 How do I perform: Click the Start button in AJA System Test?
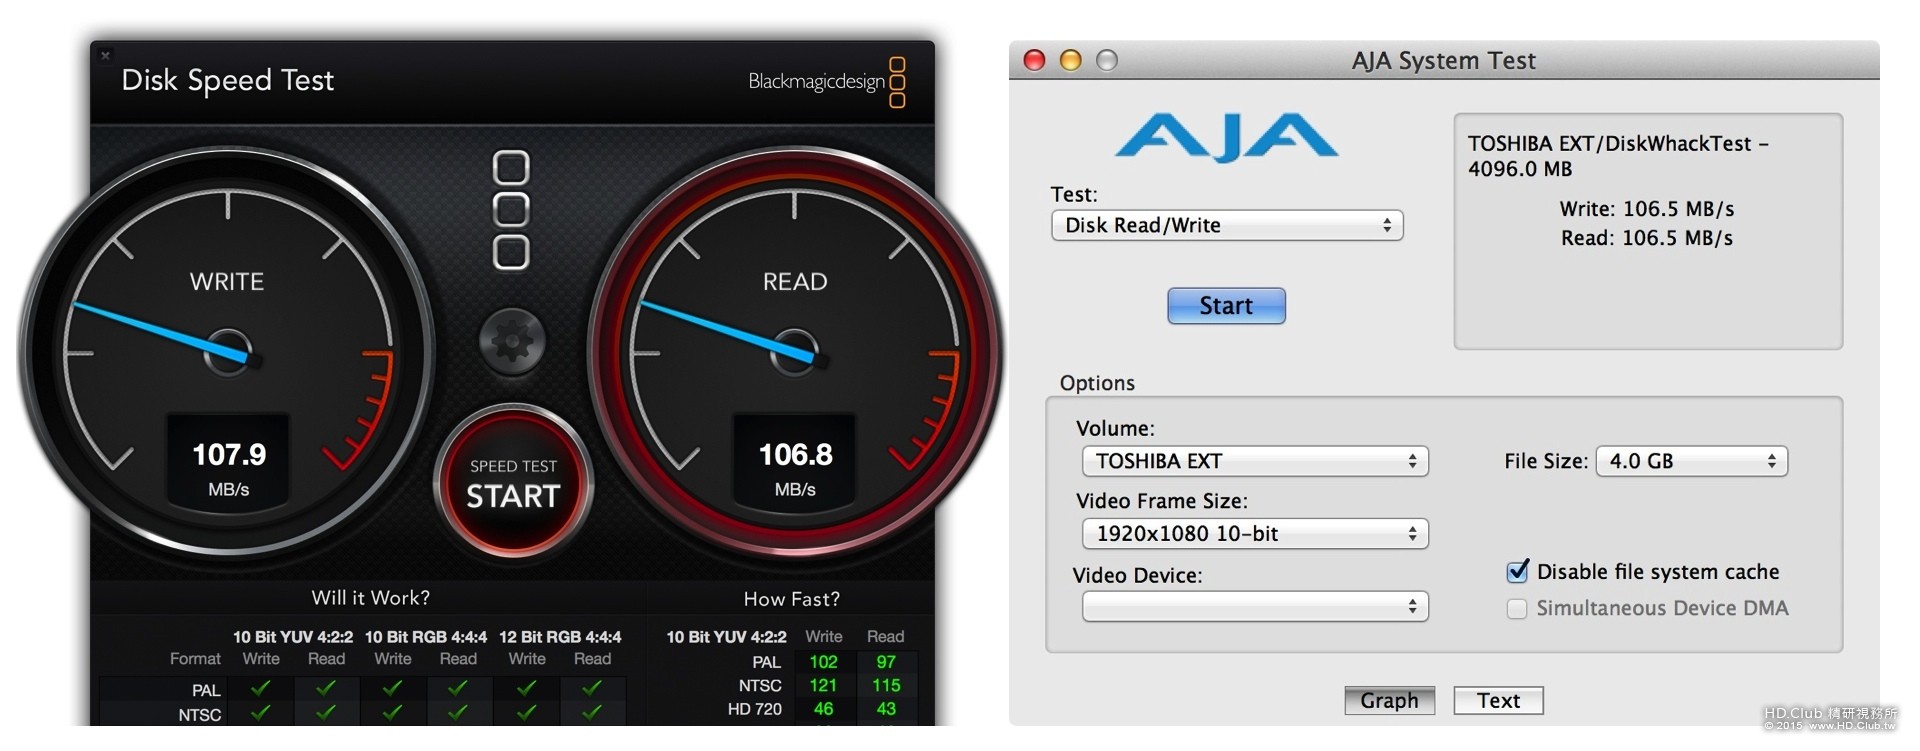1226,306
